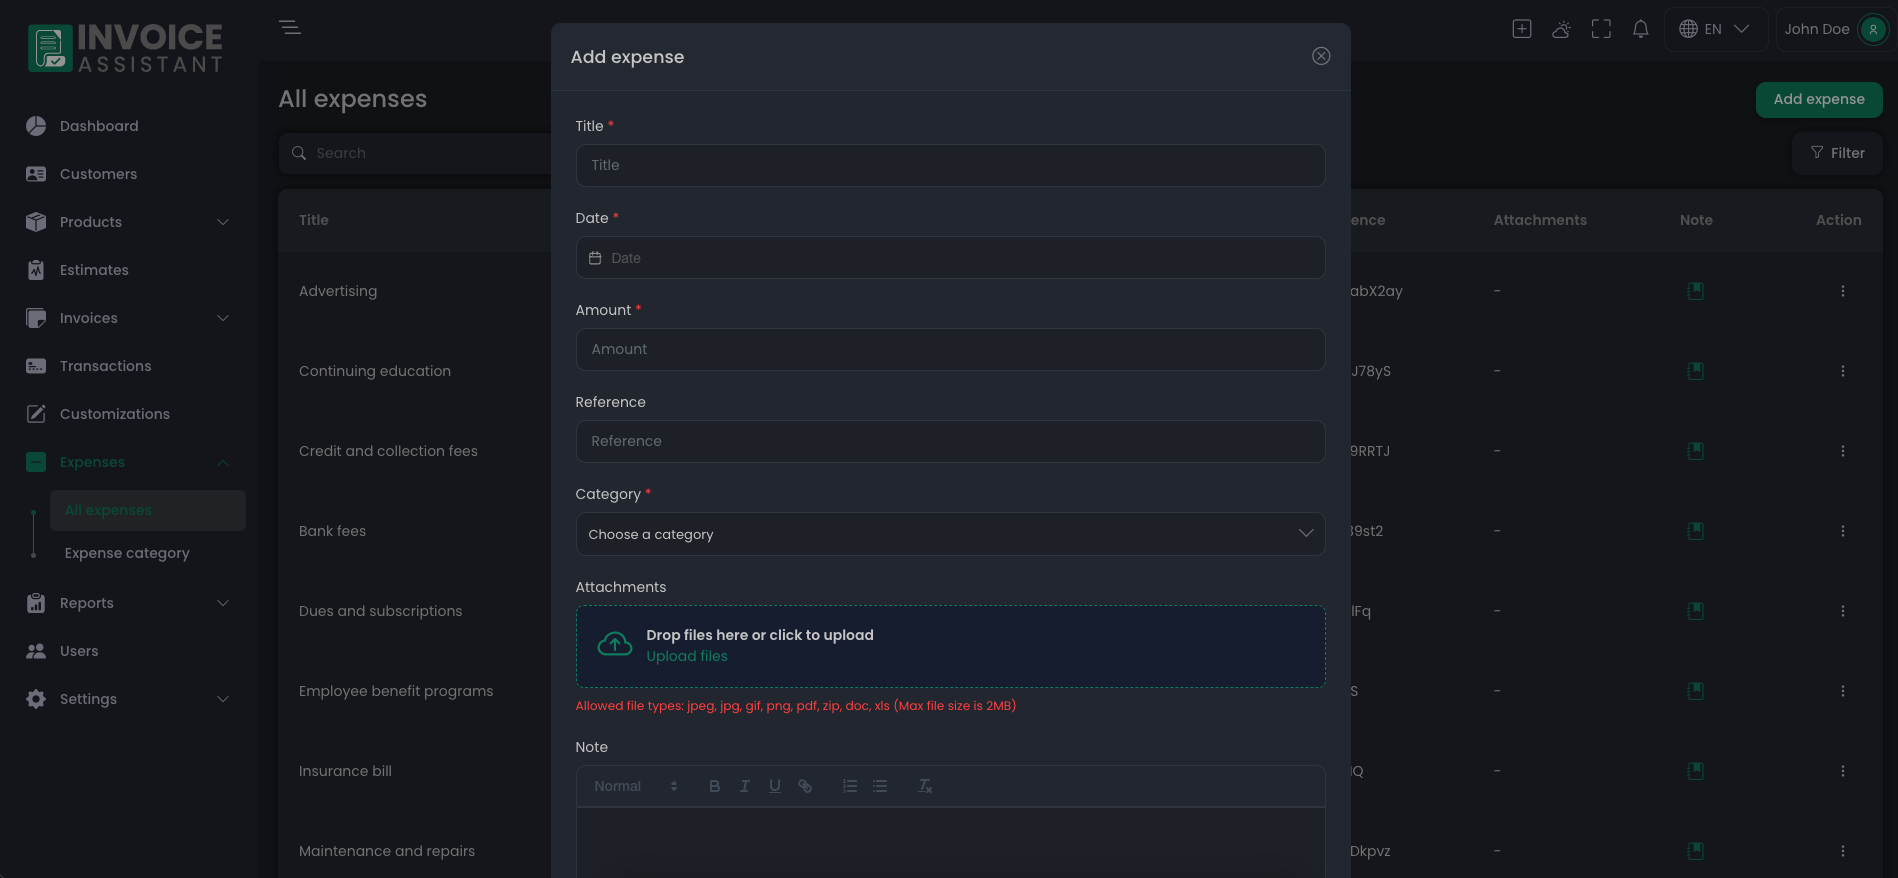Close the Add expense dialog
Screen dimensions: 1898x878
(x=1321, y=56)
